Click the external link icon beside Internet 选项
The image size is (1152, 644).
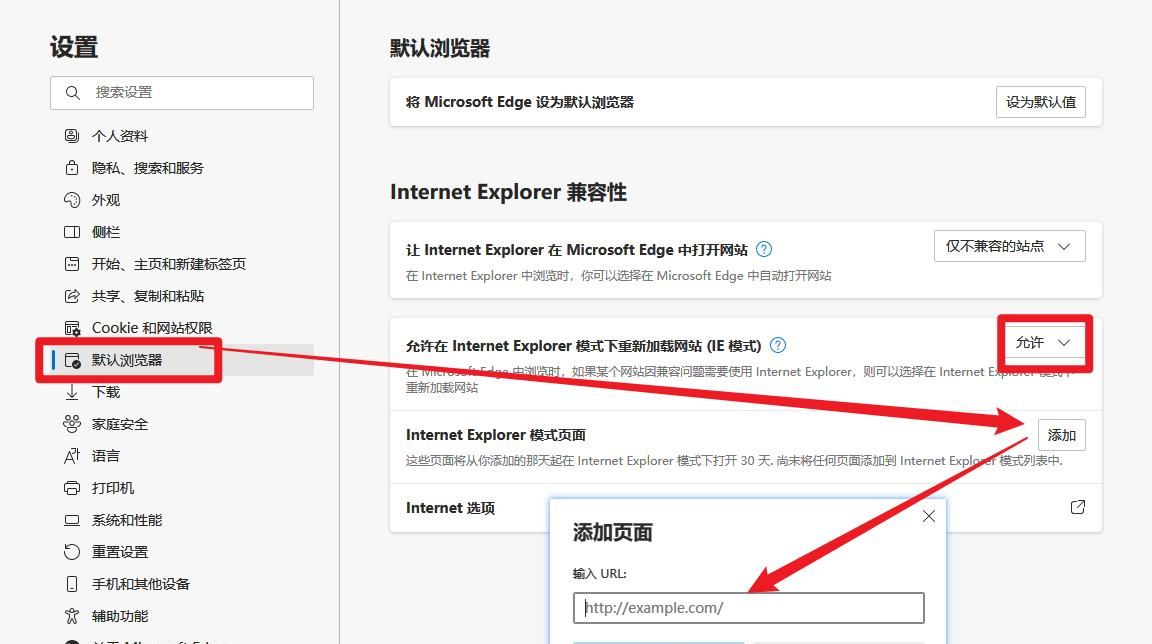[1077, 507]
